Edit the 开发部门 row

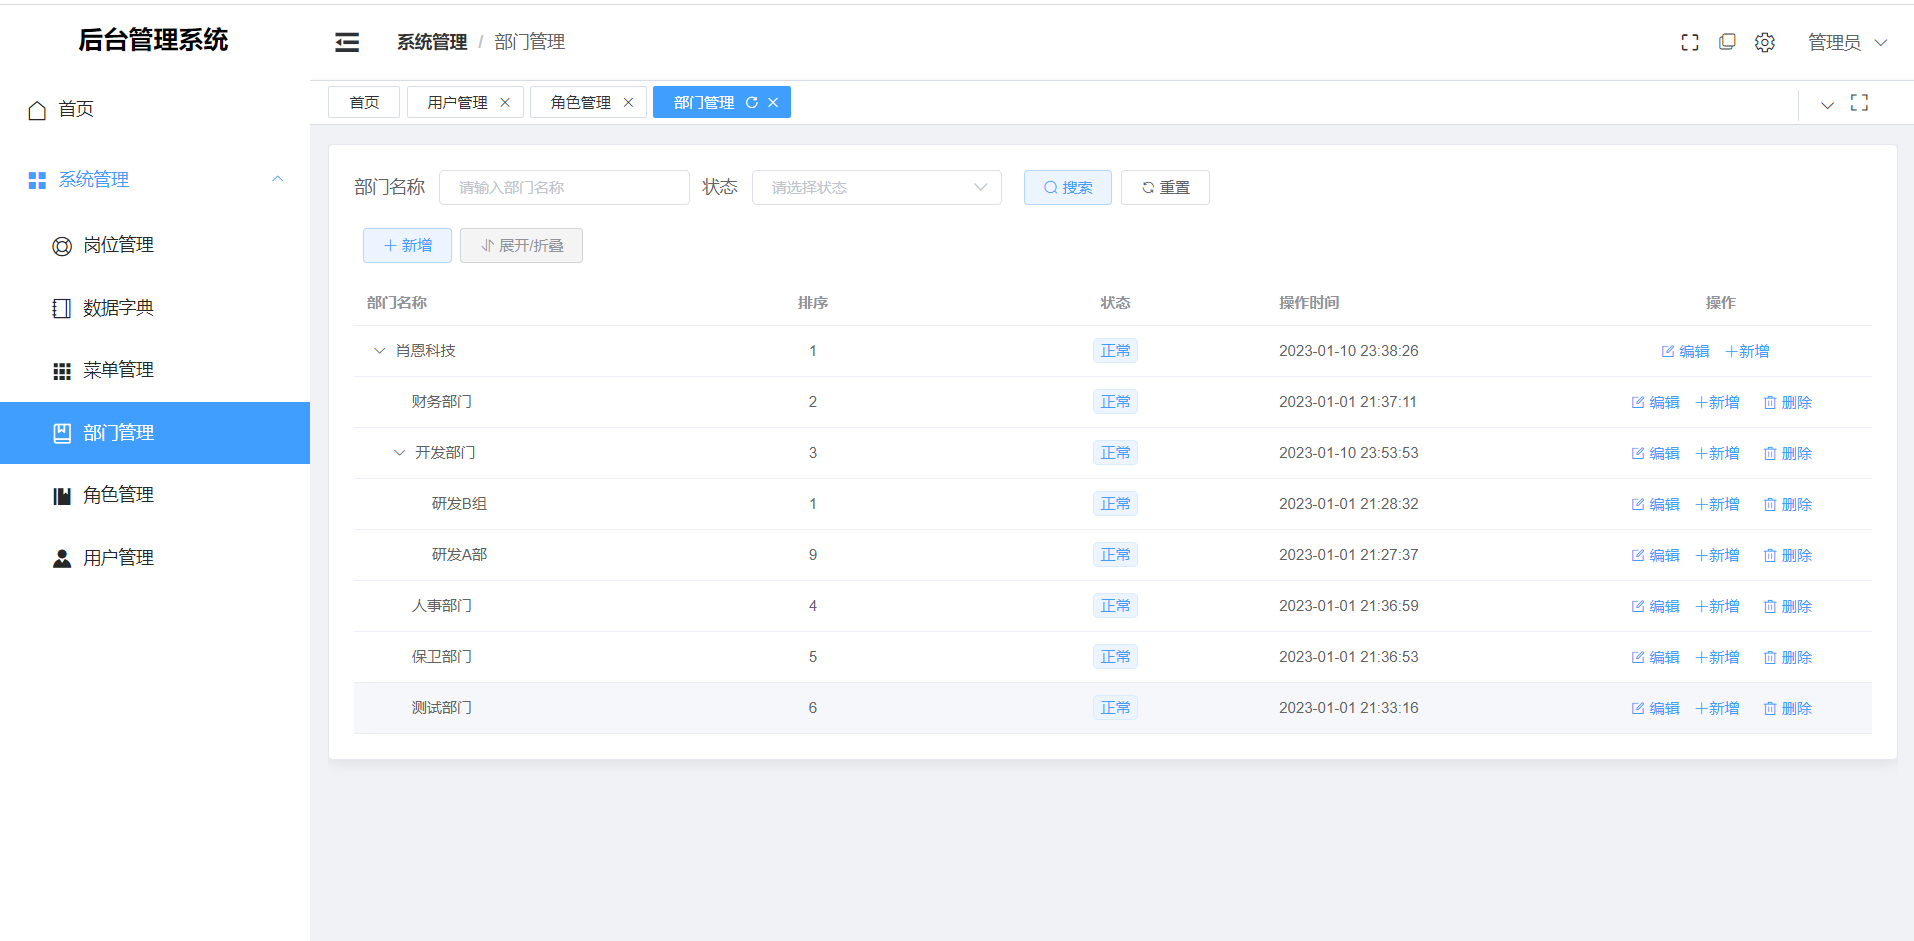pyautogui.click(x=1655, y=453)
